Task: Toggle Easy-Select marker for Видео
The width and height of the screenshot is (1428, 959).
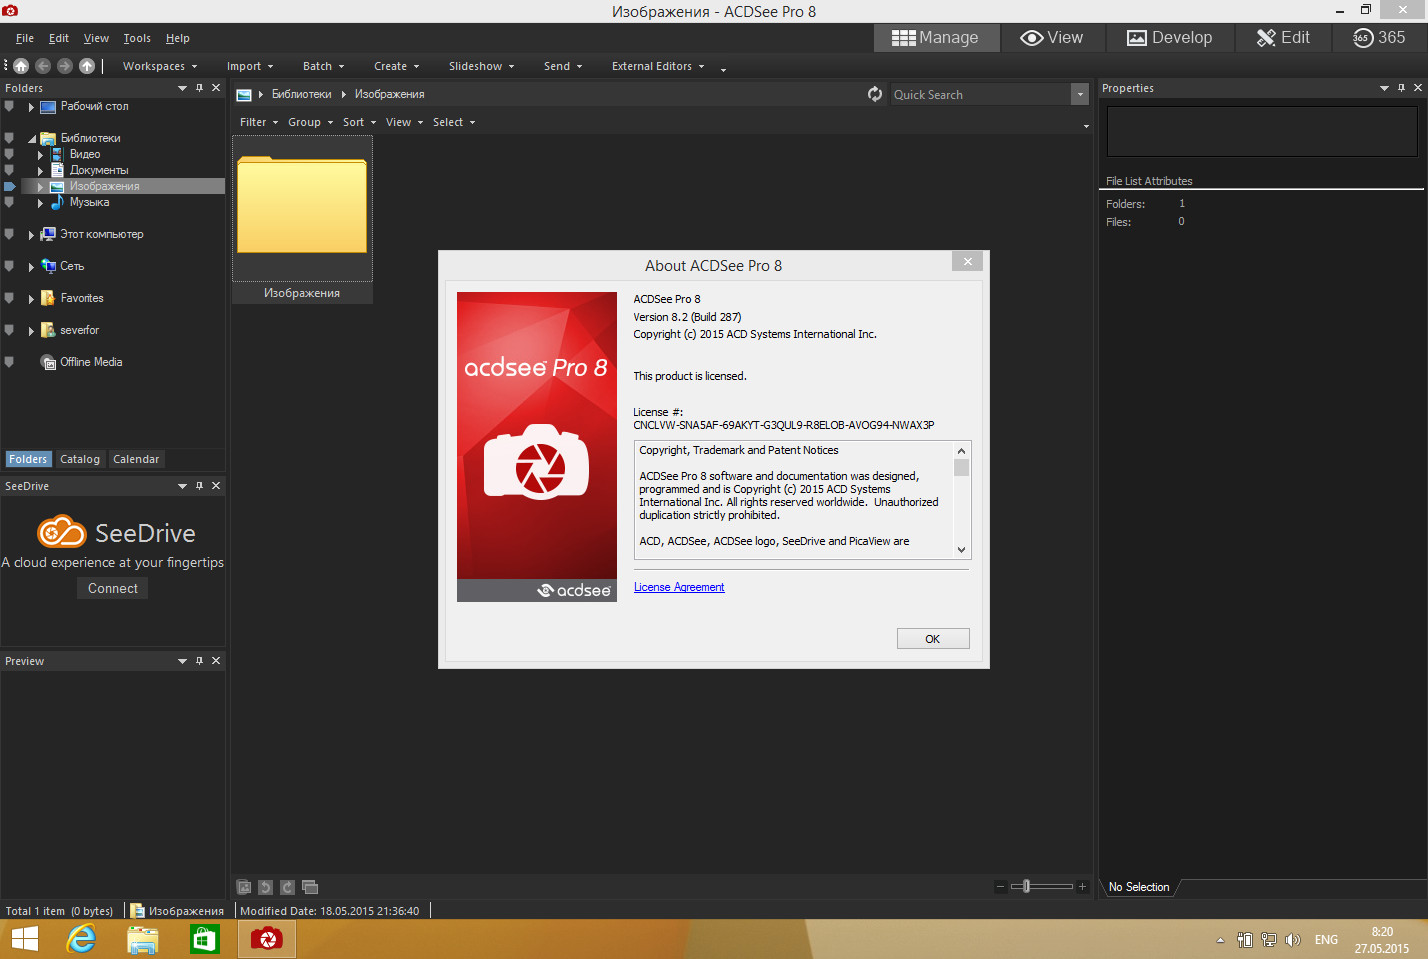Action: [9, 154]
